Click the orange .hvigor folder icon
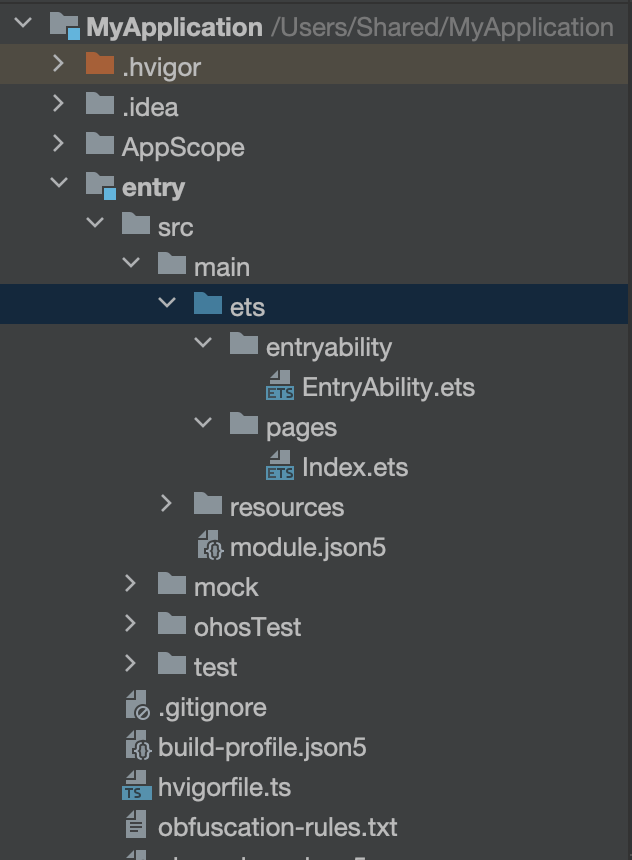The width and height of the screenshot is (632, 860). 100,67
